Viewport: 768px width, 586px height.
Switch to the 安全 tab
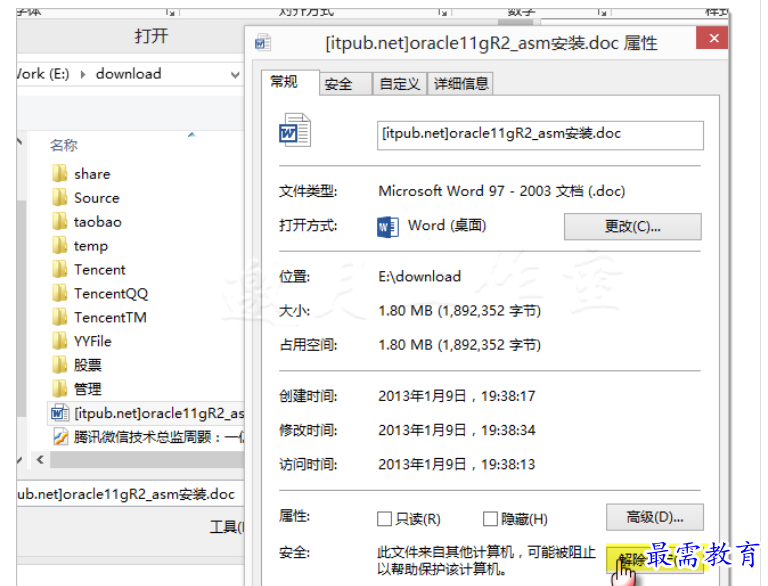coord(345,84)
